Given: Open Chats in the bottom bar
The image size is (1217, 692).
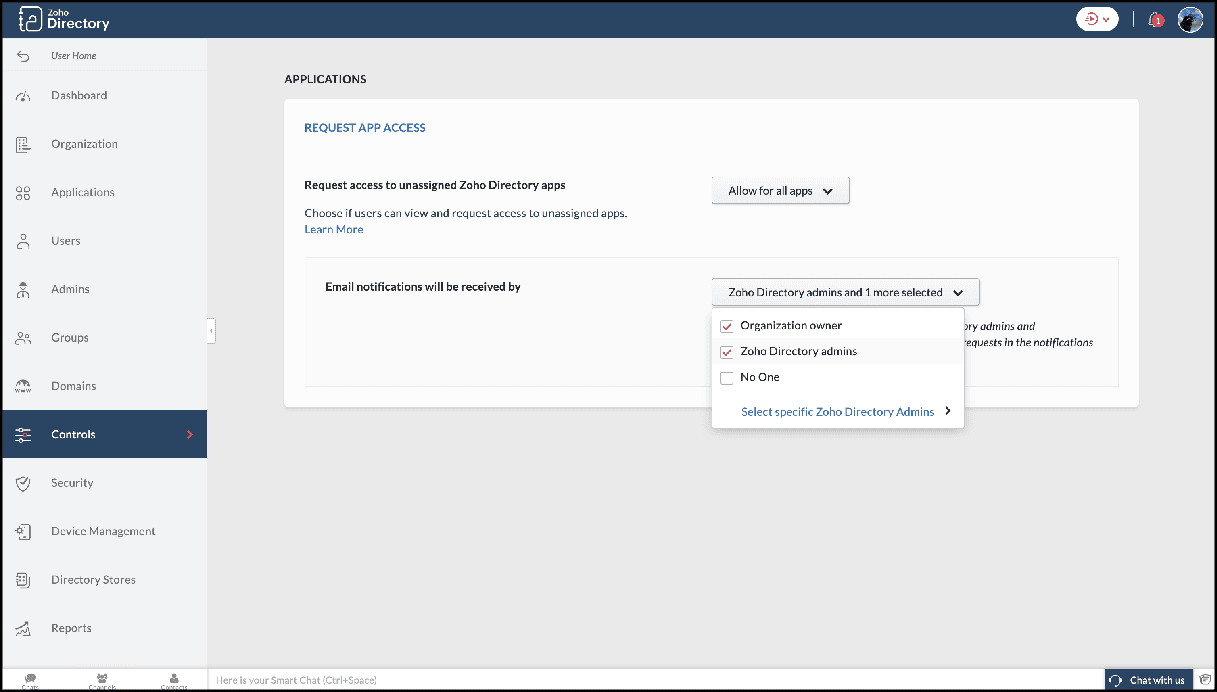Looking at the screenshot, I should click(31, 680).
